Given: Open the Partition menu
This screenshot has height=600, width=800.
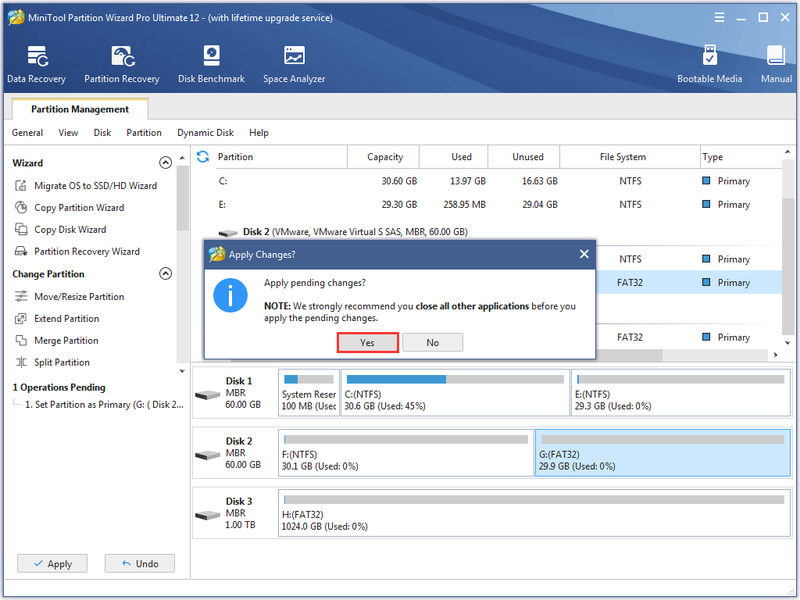Looking at the screenshot, I should click(144, 133).
